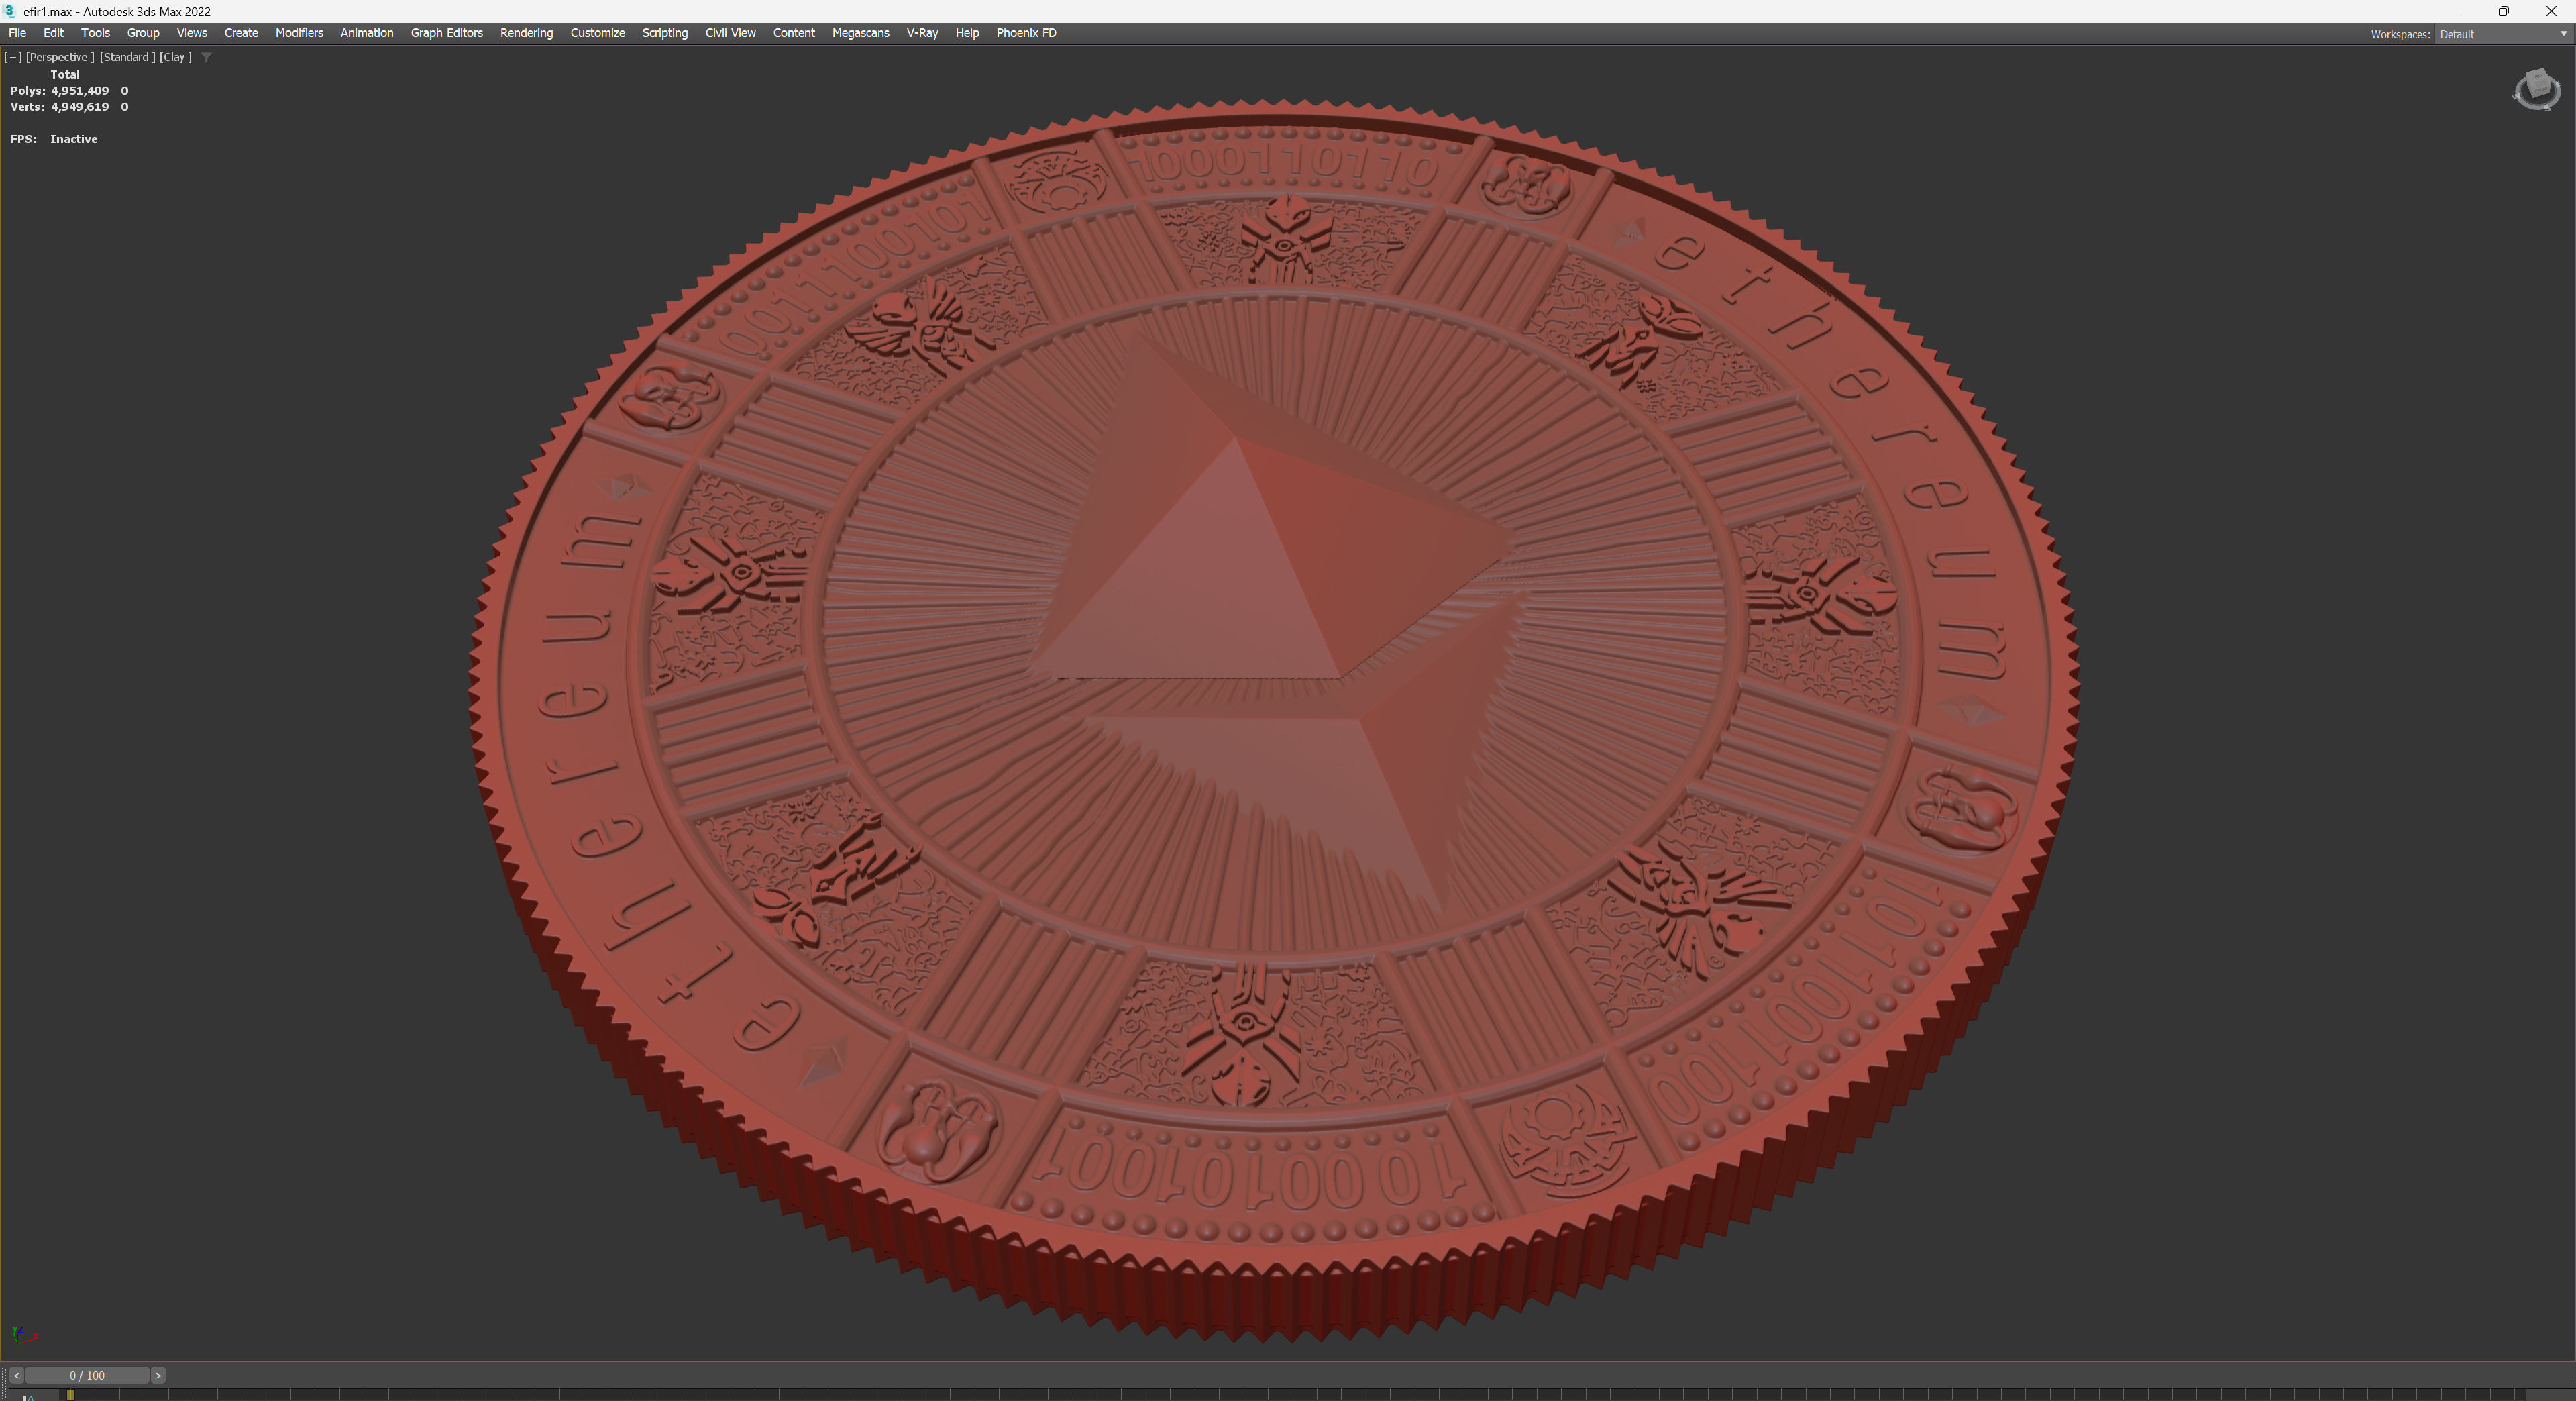Step to next frame with right arrow

[x=157, y=1375]
